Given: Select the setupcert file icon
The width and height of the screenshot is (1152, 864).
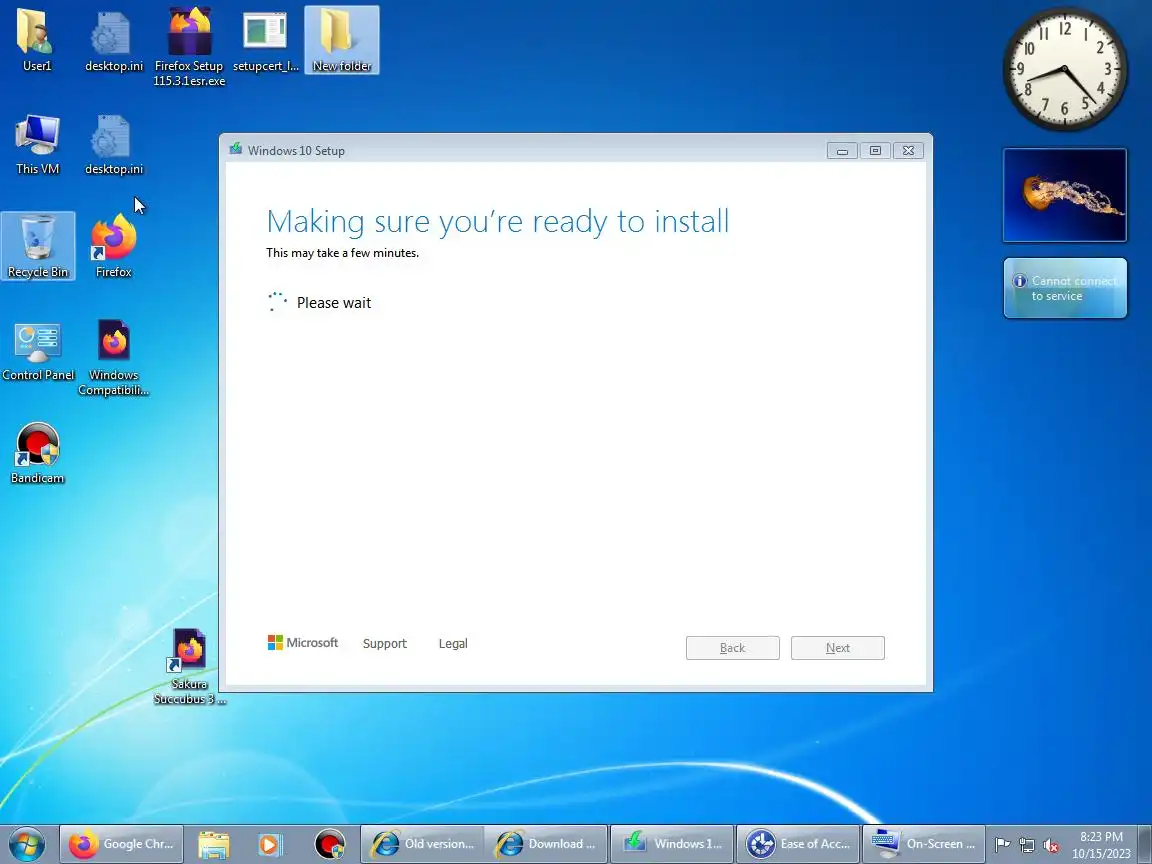Looking at the screenshot, I should click(x=265, y=40).
